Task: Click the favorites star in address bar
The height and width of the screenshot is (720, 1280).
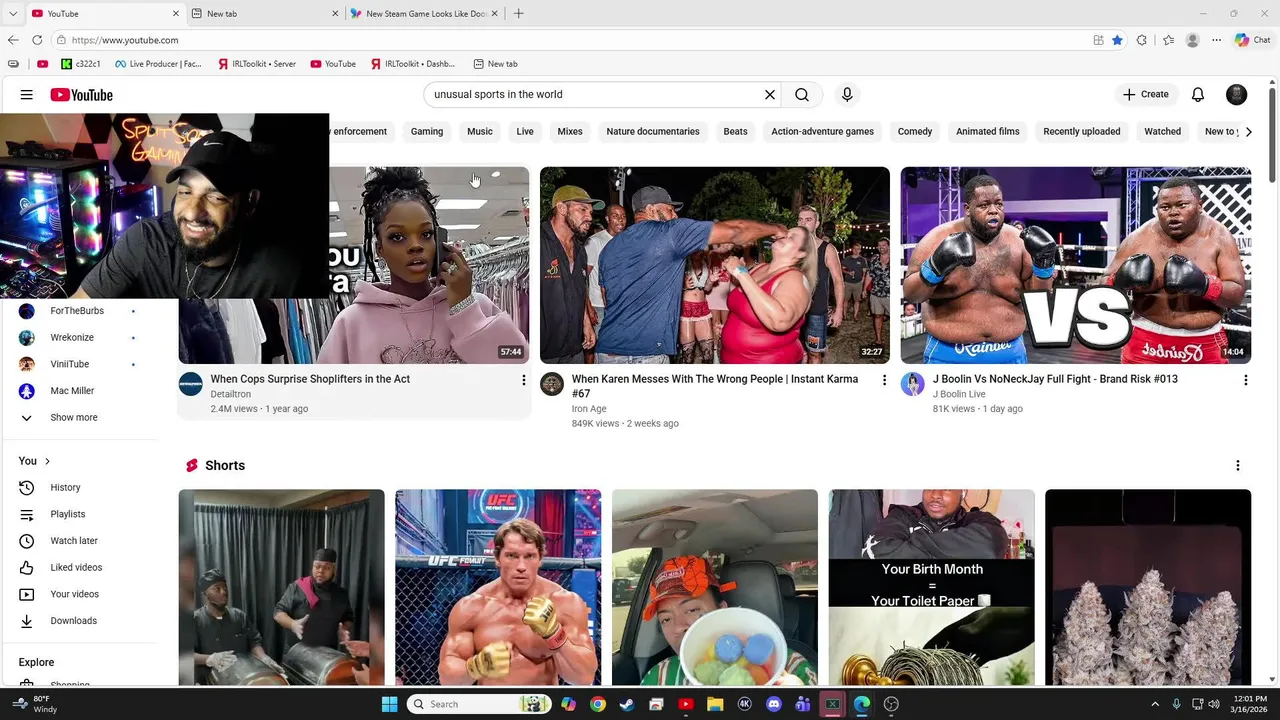Action: (x=1117, y=40)
